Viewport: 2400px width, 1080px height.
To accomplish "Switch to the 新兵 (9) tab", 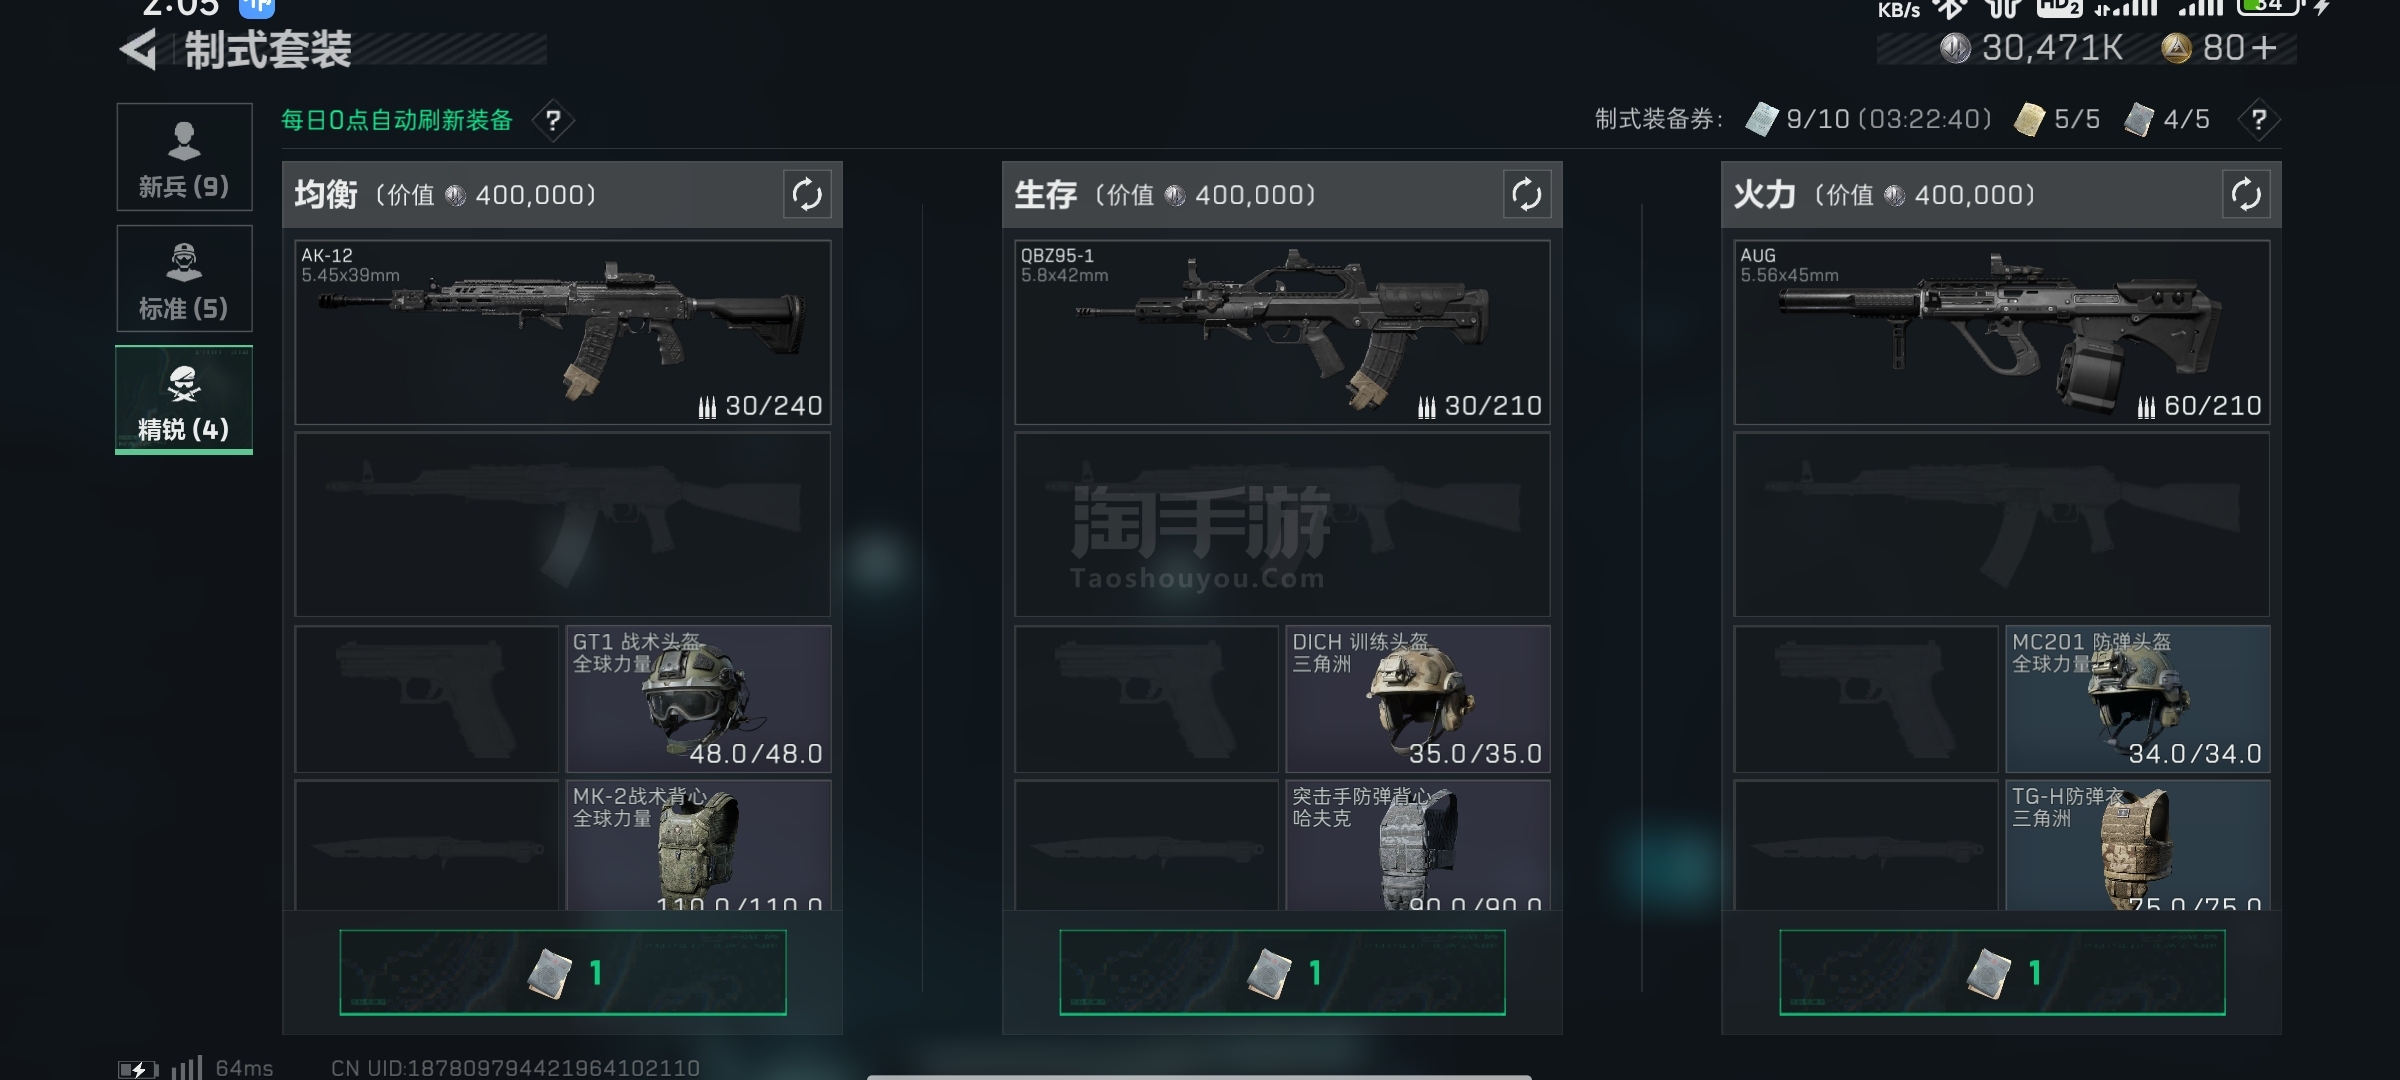I will pos(184,157).
